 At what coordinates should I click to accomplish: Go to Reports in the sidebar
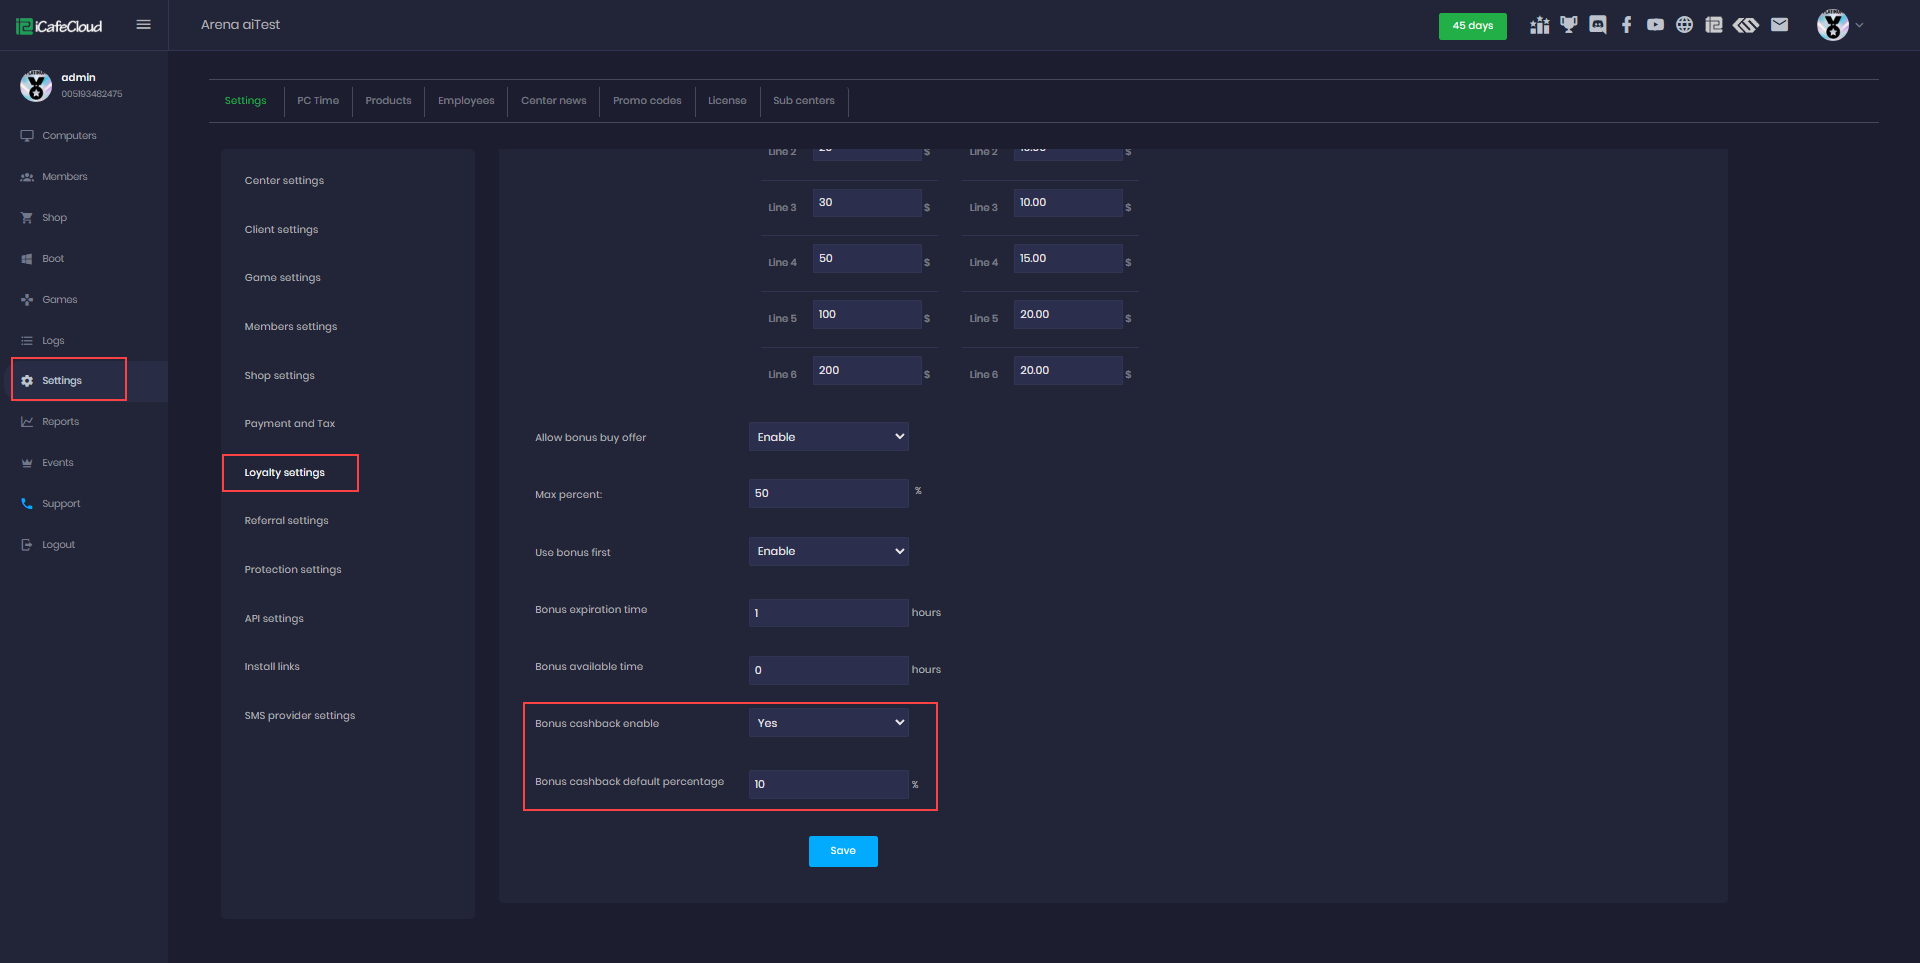point(60,422)
